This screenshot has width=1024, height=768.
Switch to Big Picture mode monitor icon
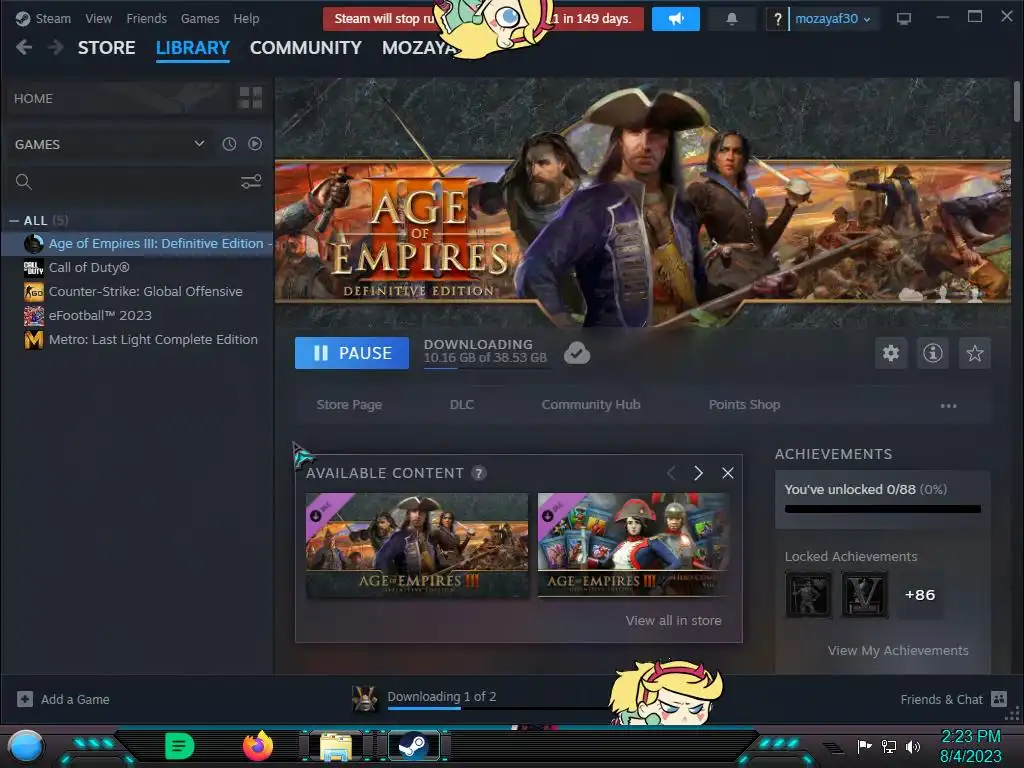903,19
